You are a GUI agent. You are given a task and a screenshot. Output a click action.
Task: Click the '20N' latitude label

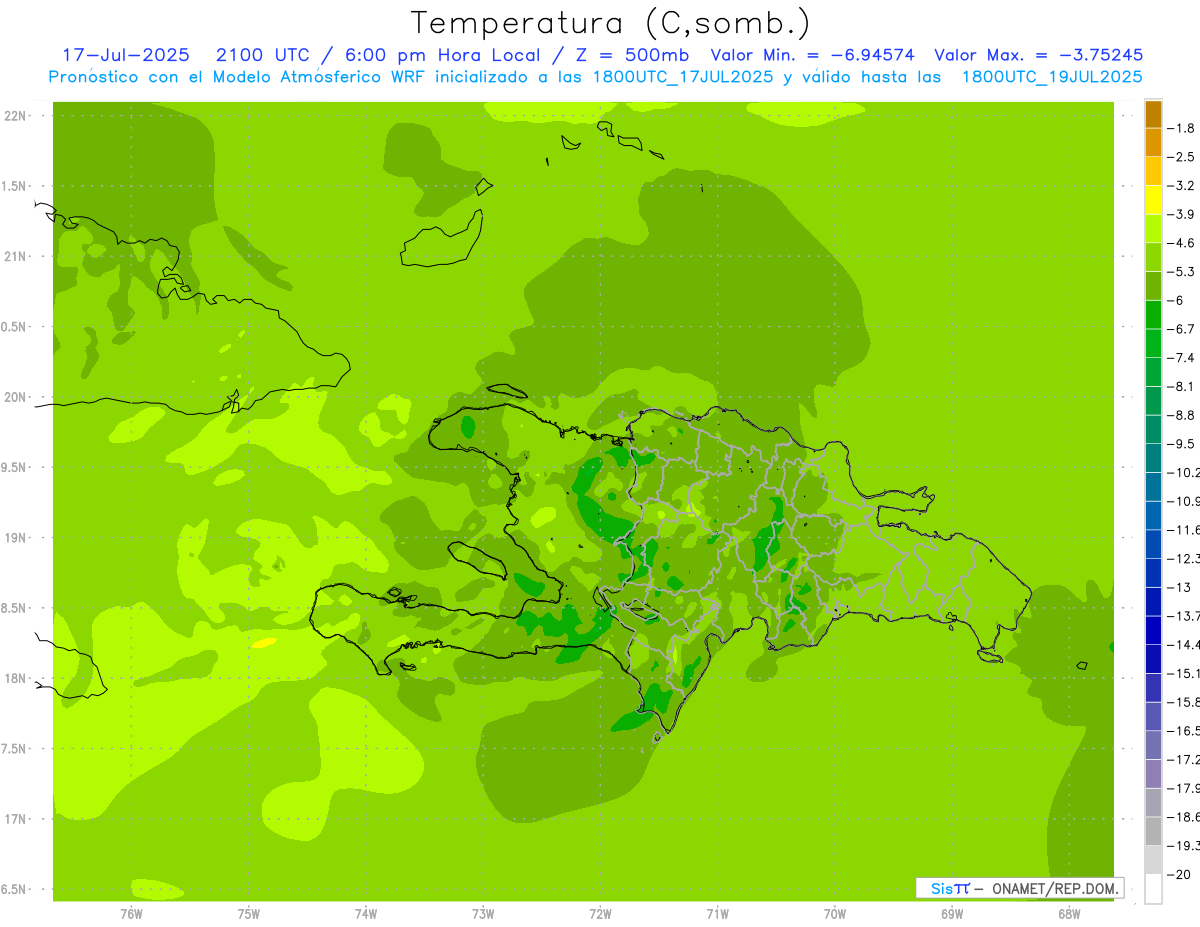point(14,397)
